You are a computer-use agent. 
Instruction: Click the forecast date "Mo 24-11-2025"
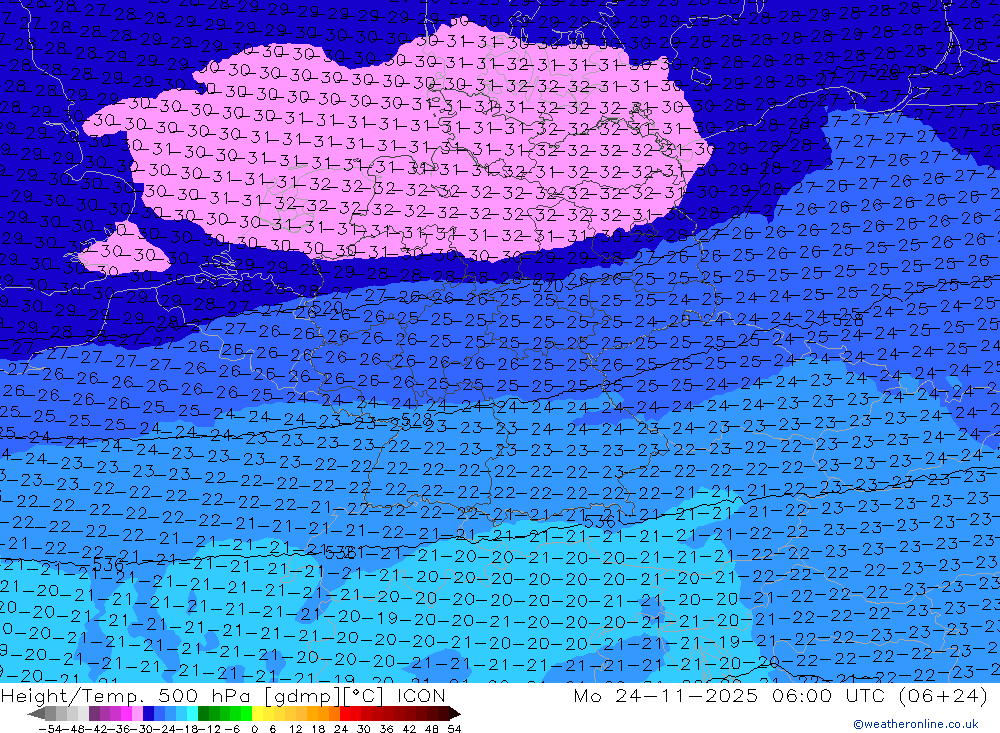pyautogui.click(x=666, y=695)
